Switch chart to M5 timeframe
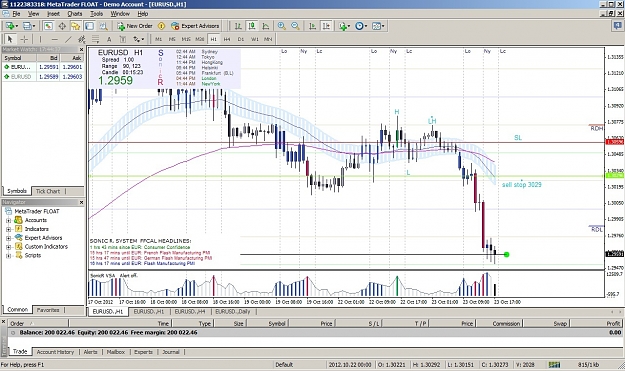 172,39
